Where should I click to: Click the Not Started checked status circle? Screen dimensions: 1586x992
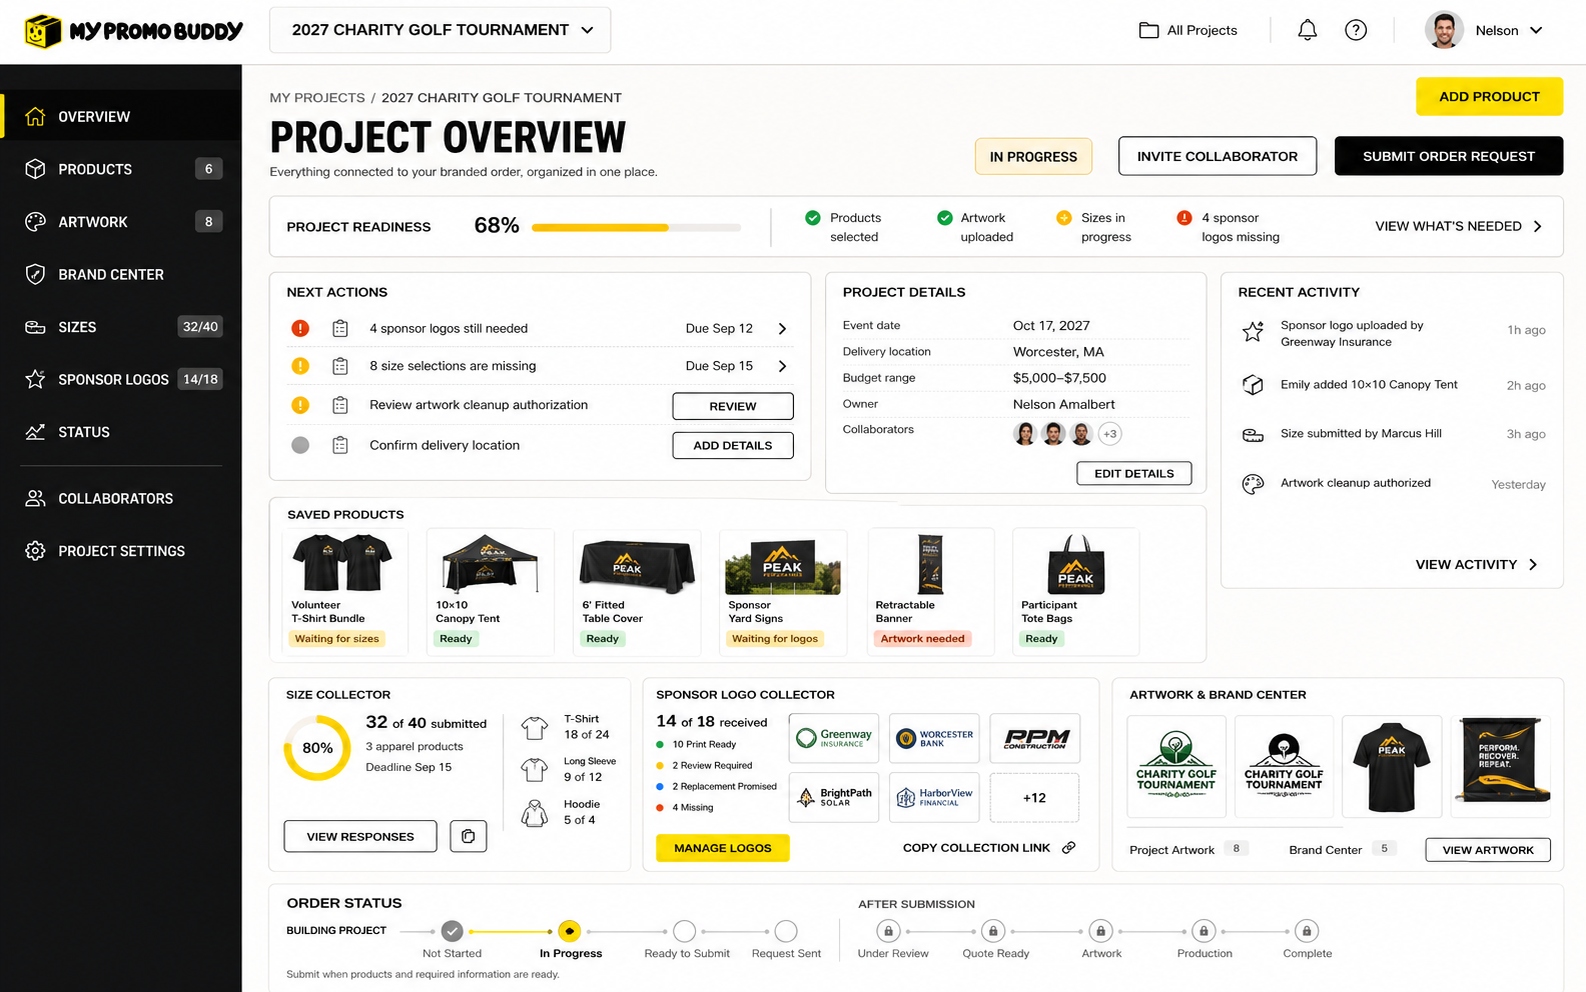tap(452, 931)
